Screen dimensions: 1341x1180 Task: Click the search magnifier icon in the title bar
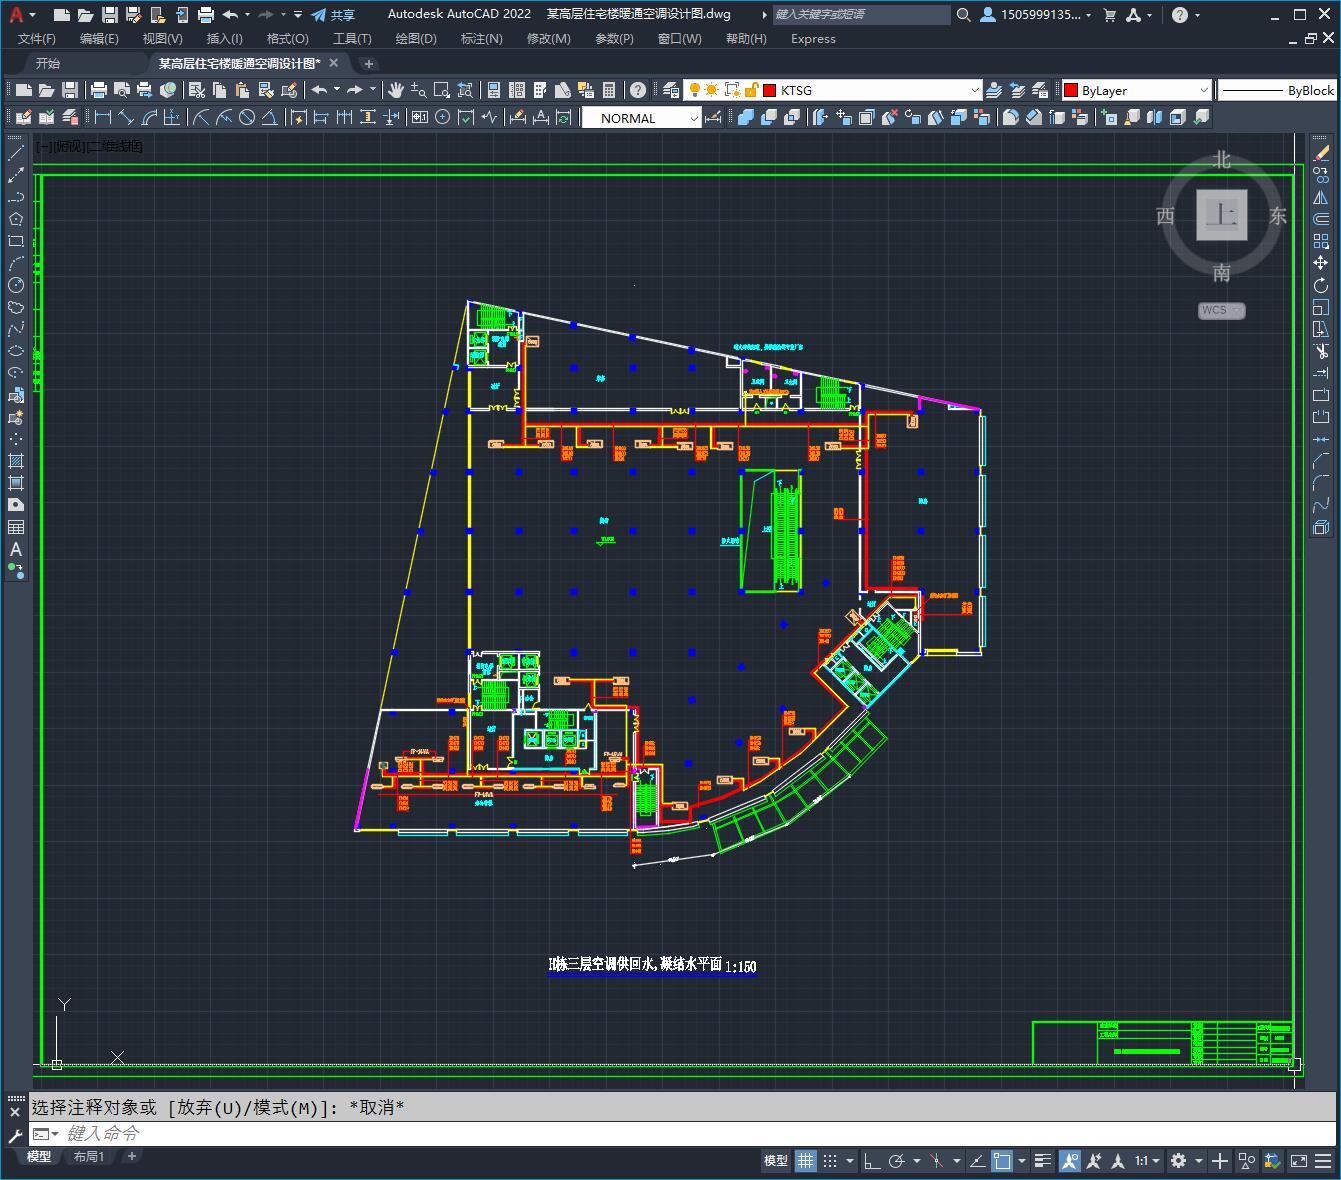pos(963,15)
